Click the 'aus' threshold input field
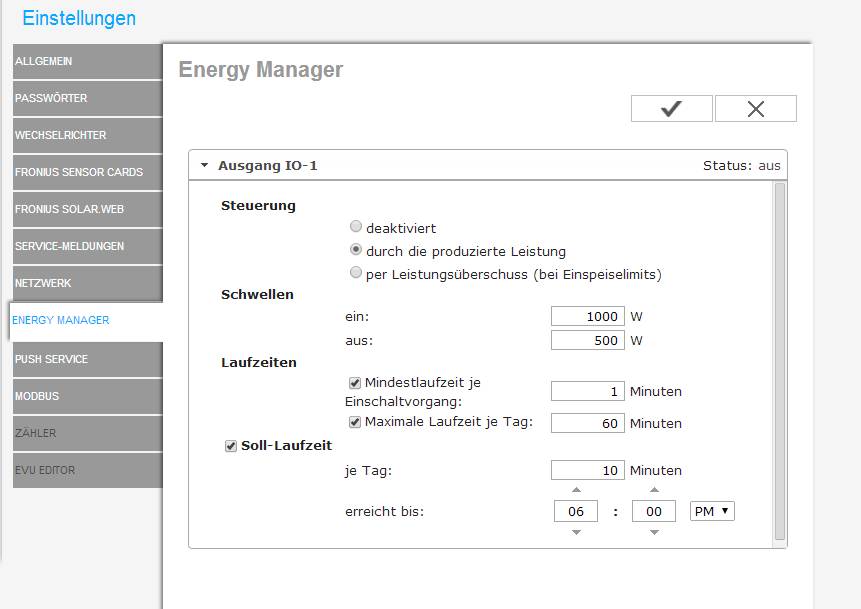The width and height of the screenshot is (861, 609). [588, 340]
